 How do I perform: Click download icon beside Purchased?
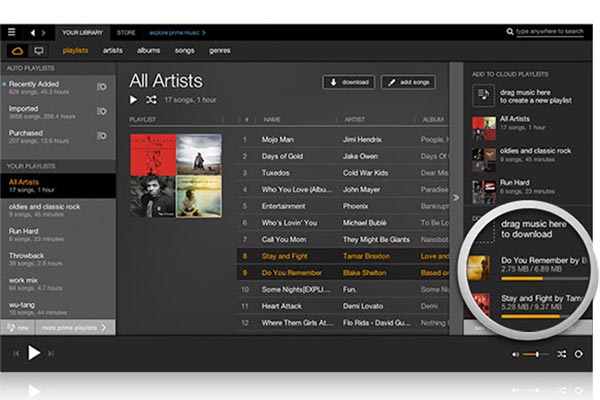coord(102,136)
